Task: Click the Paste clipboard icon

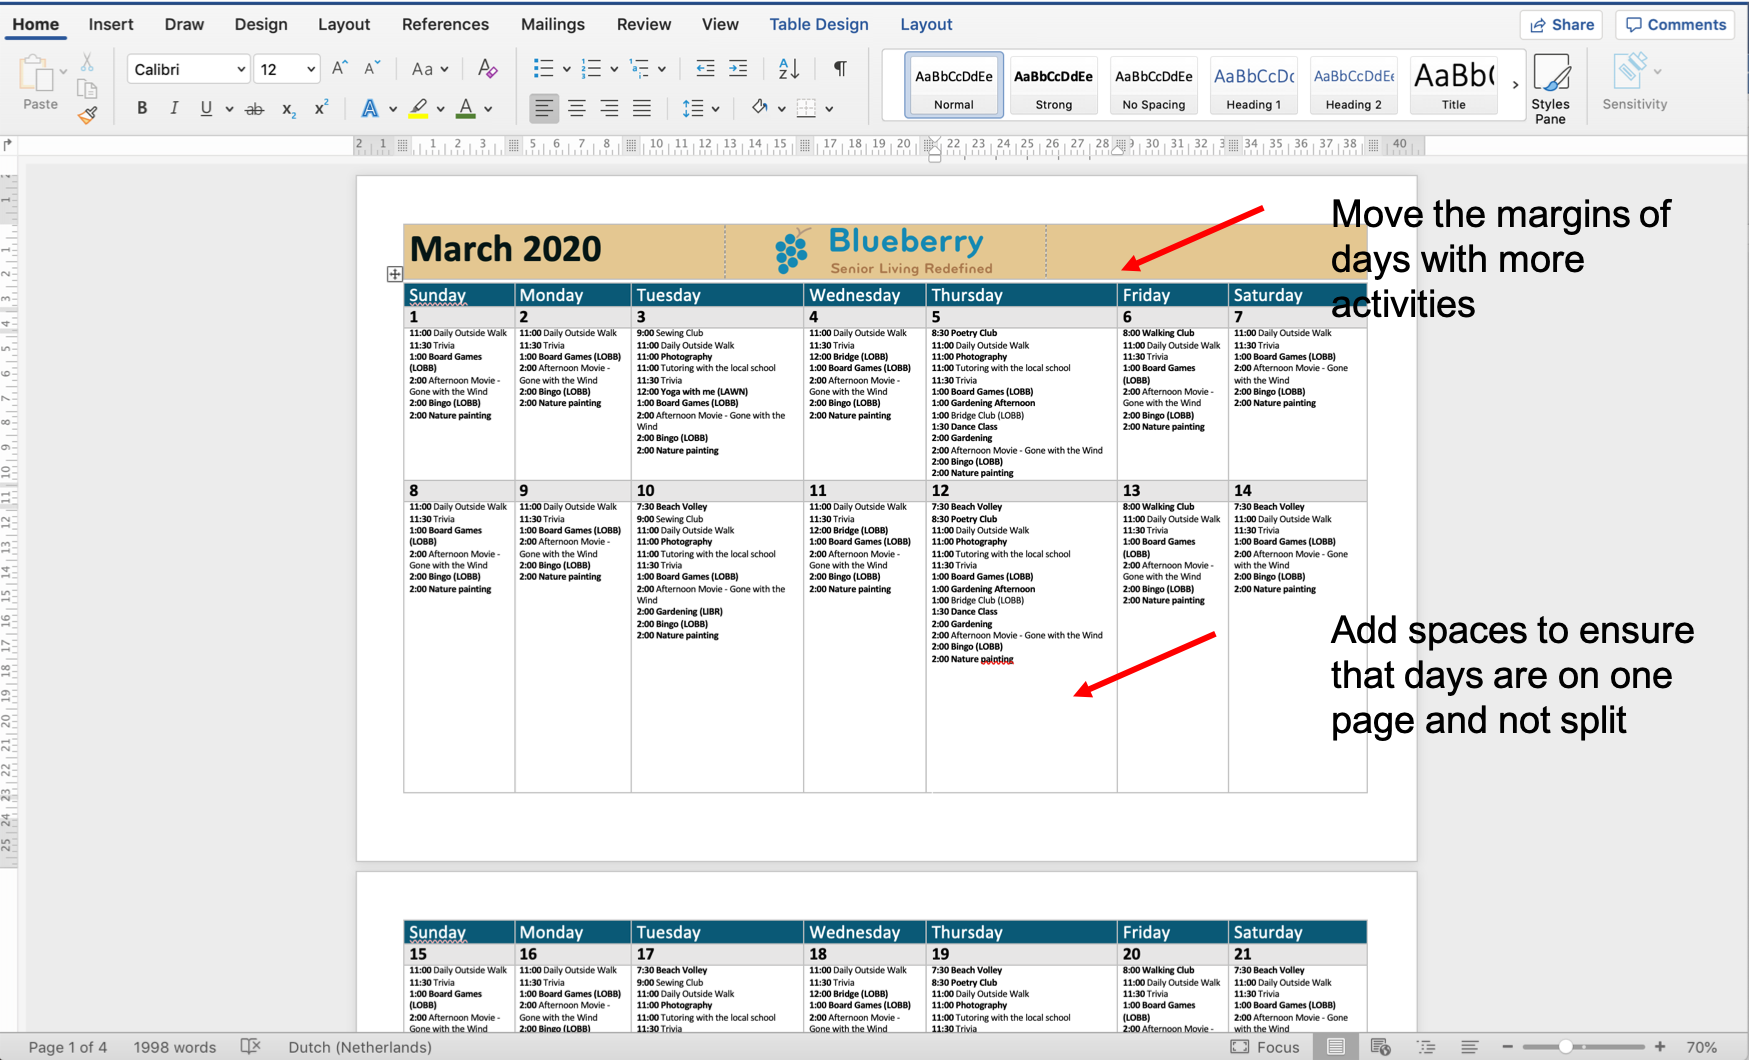Action: (37, 74)
